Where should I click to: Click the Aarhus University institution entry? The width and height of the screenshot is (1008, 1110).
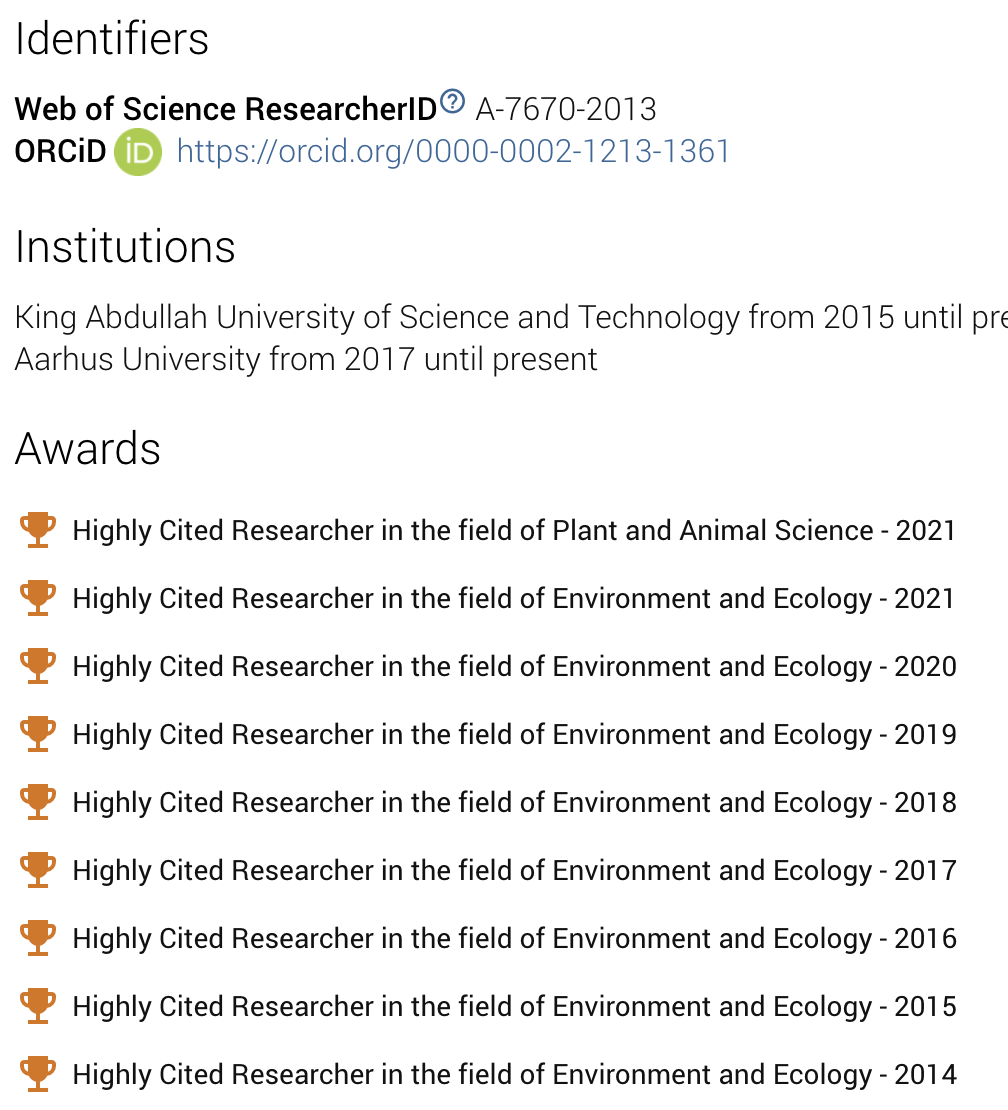[x=306, y=359]
